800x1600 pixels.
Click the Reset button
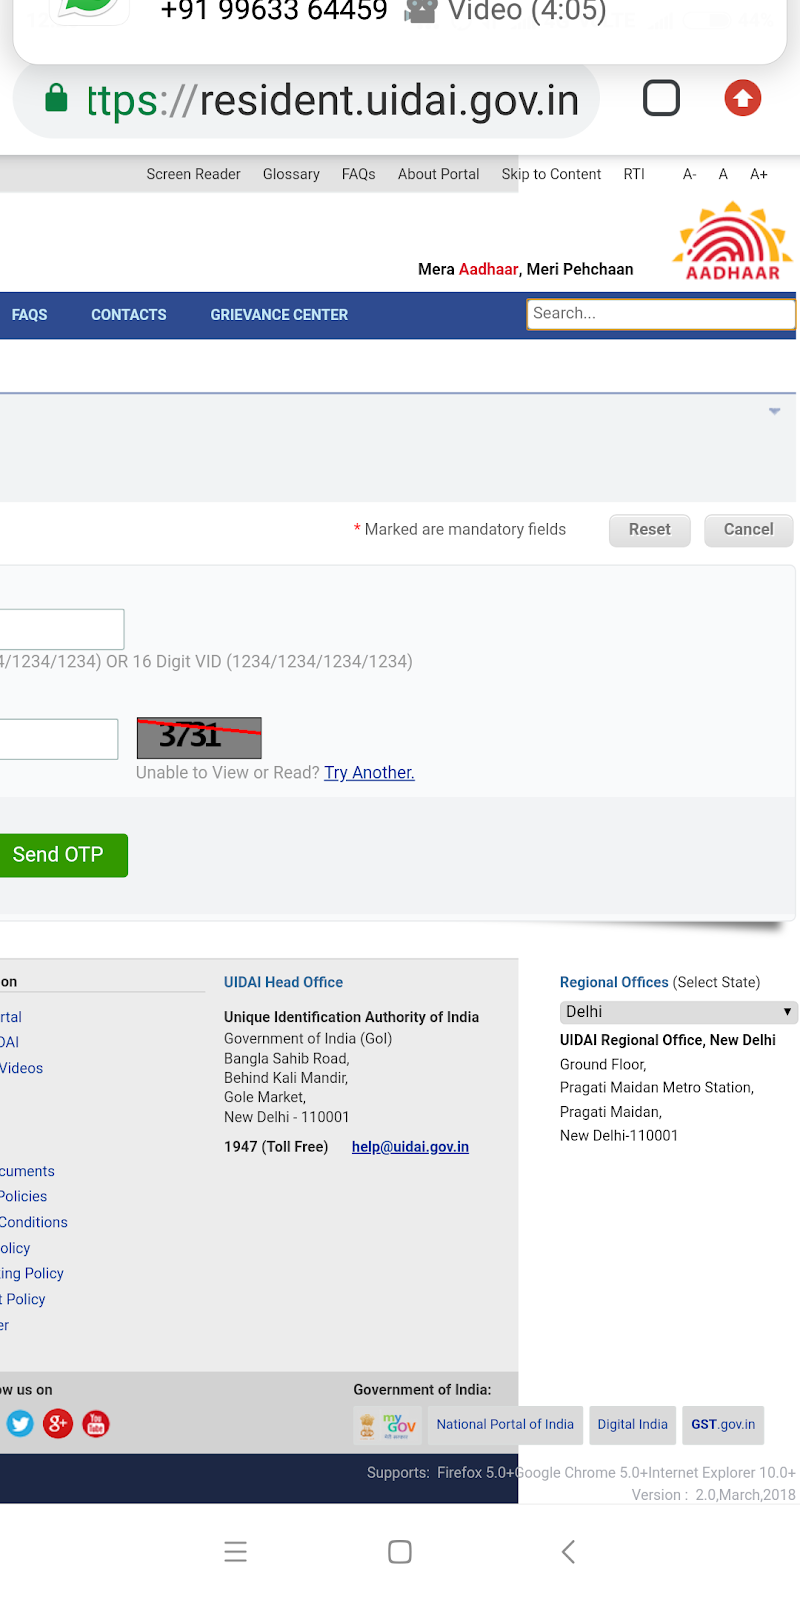pyautogui.click(x=649, y=530)
